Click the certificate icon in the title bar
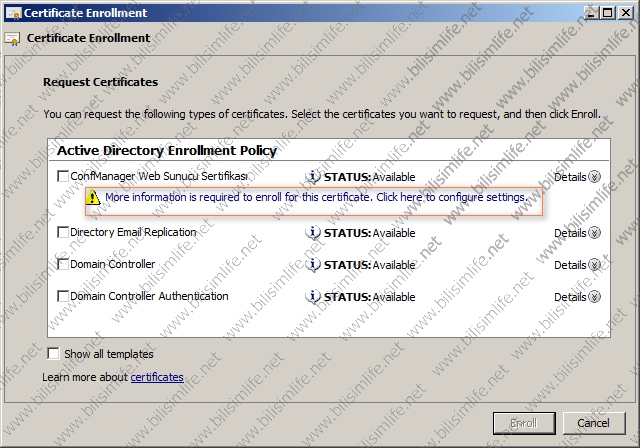The width and height of the screenshot is (640, 448). point(13,13)
